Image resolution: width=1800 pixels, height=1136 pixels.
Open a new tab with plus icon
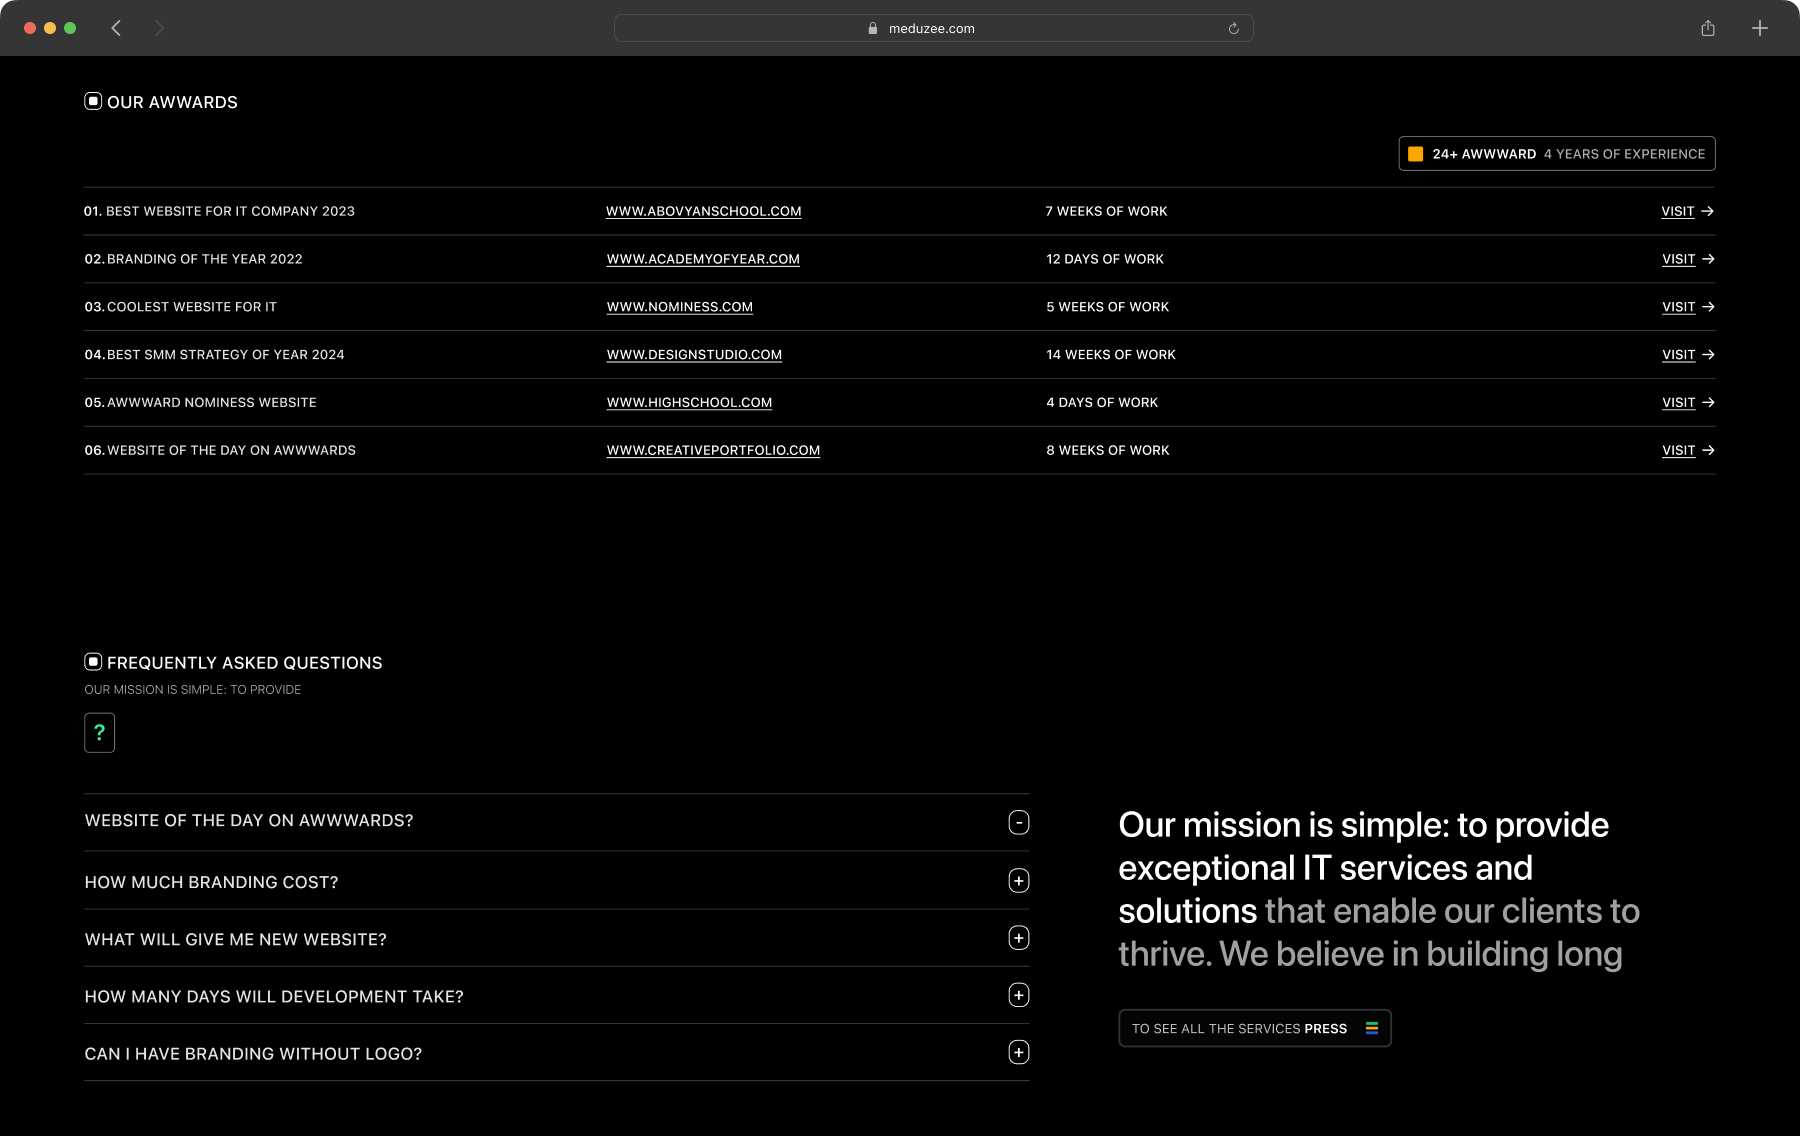tap(1759, 28)
